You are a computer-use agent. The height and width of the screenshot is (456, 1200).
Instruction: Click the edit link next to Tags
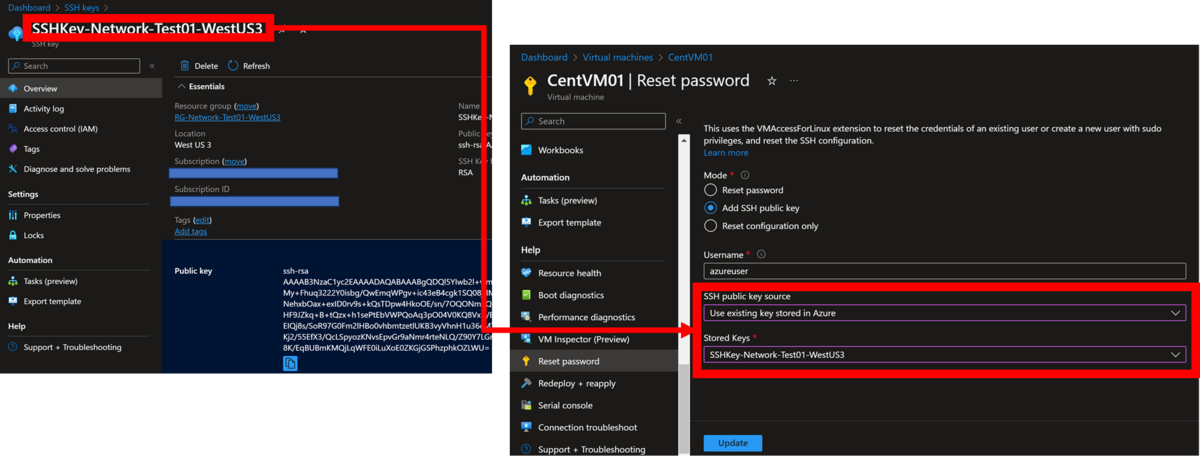(203, 220)
